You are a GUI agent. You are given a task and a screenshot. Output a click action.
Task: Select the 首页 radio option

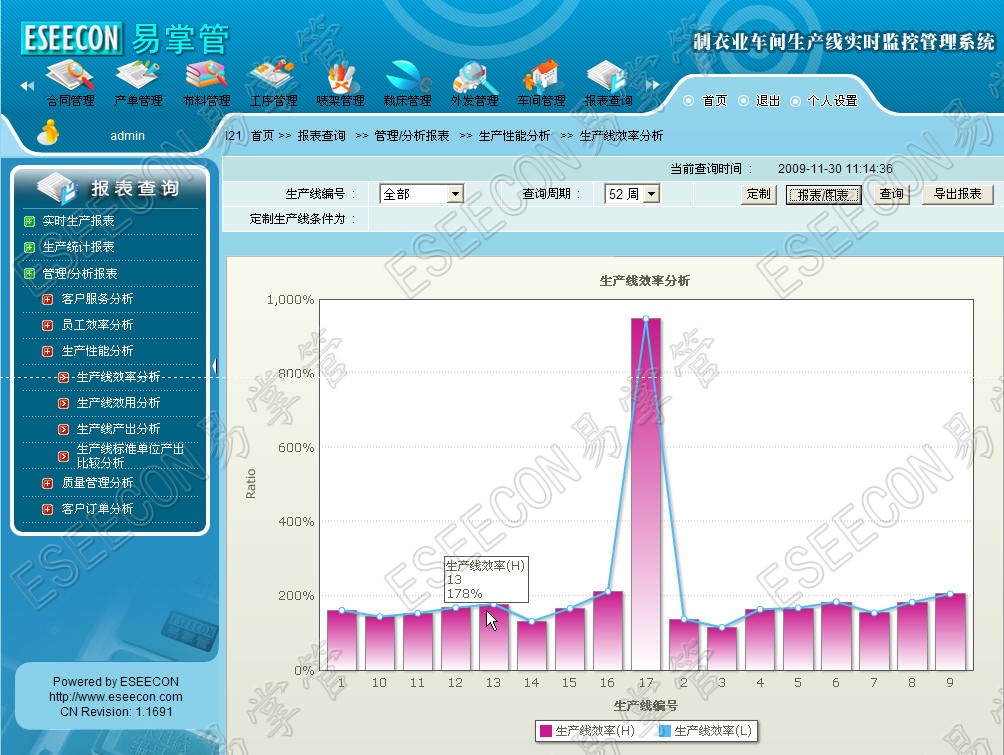coord(689,101)
